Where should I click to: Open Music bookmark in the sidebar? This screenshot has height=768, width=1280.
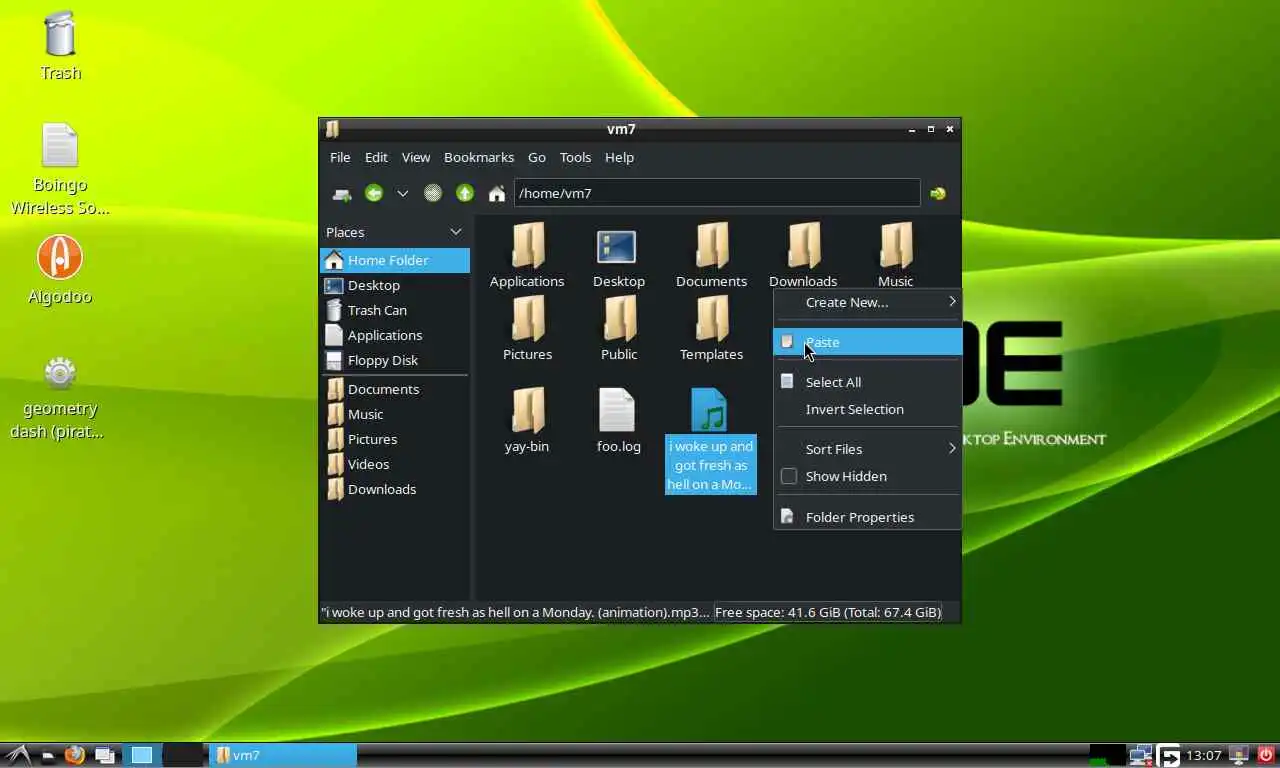394,414
